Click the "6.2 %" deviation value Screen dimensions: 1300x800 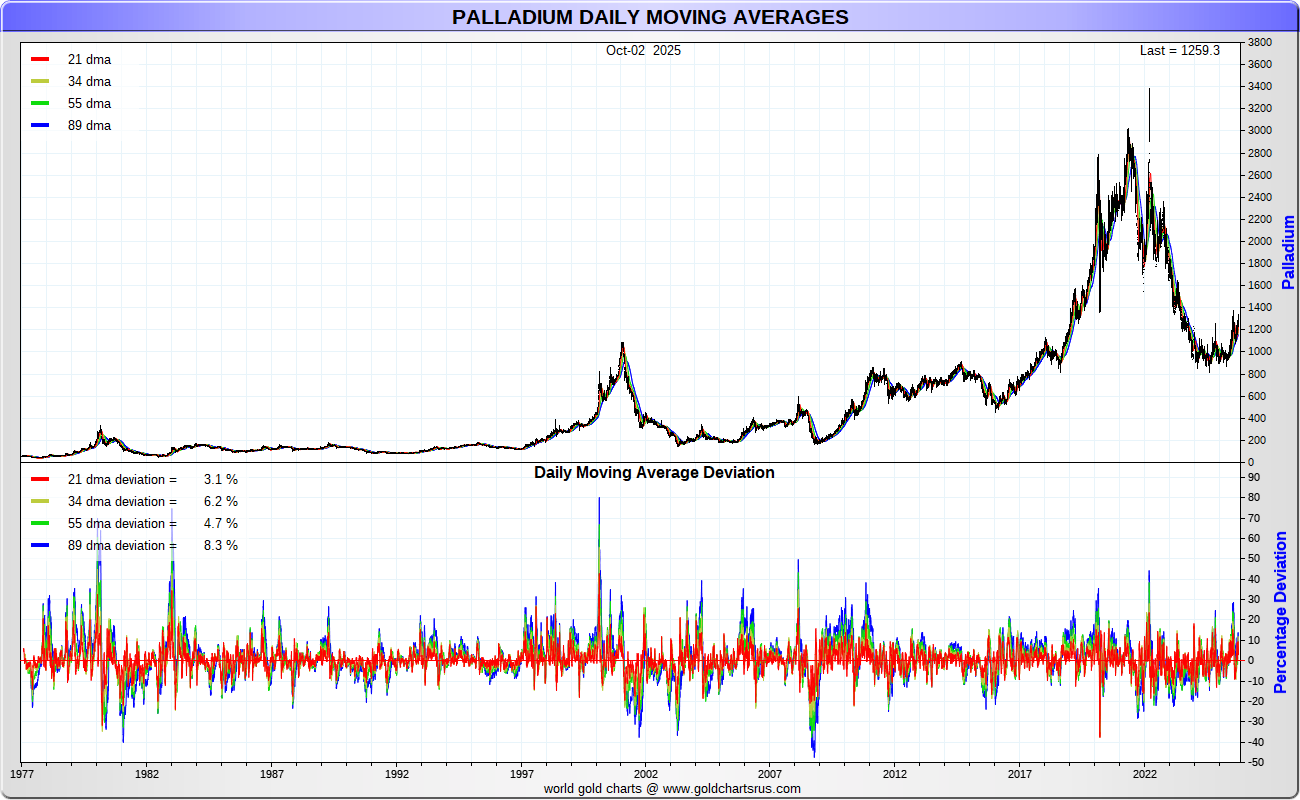tap(221, 502)
